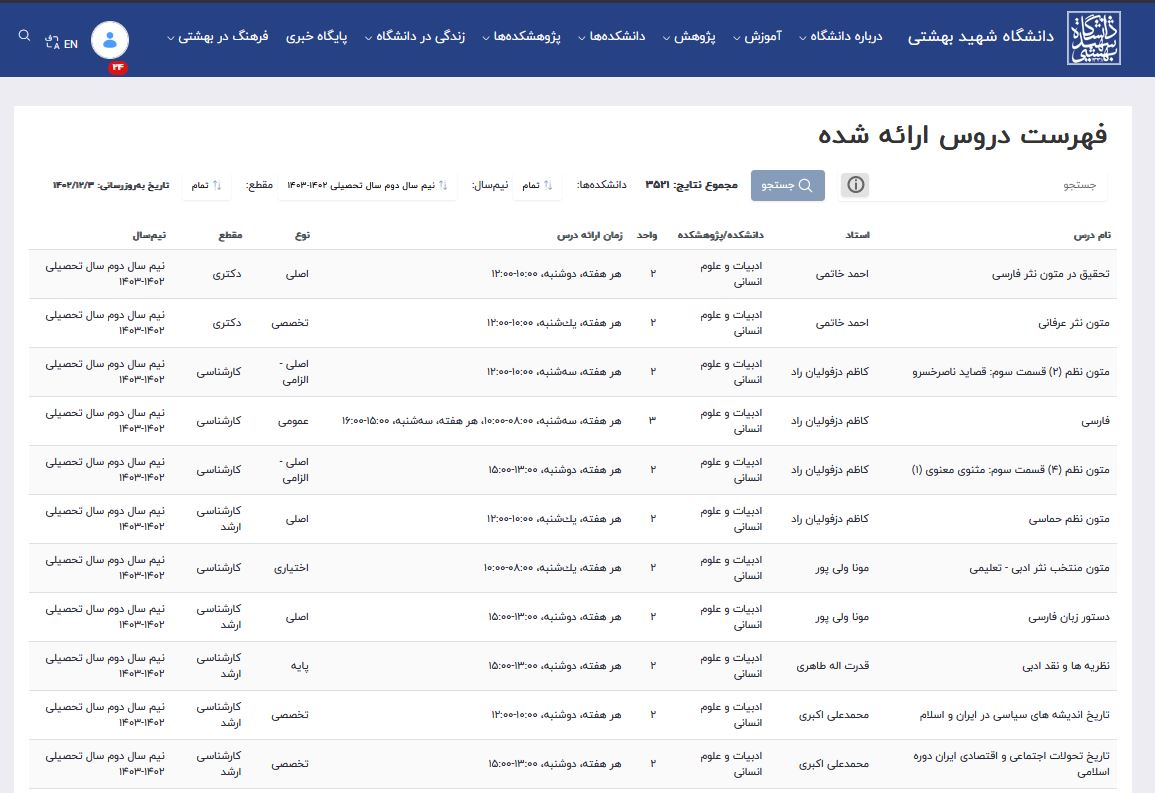1155x793 pixels.
Task: Open the مقطع degree level filter dropdown
Action: (206, 185)
